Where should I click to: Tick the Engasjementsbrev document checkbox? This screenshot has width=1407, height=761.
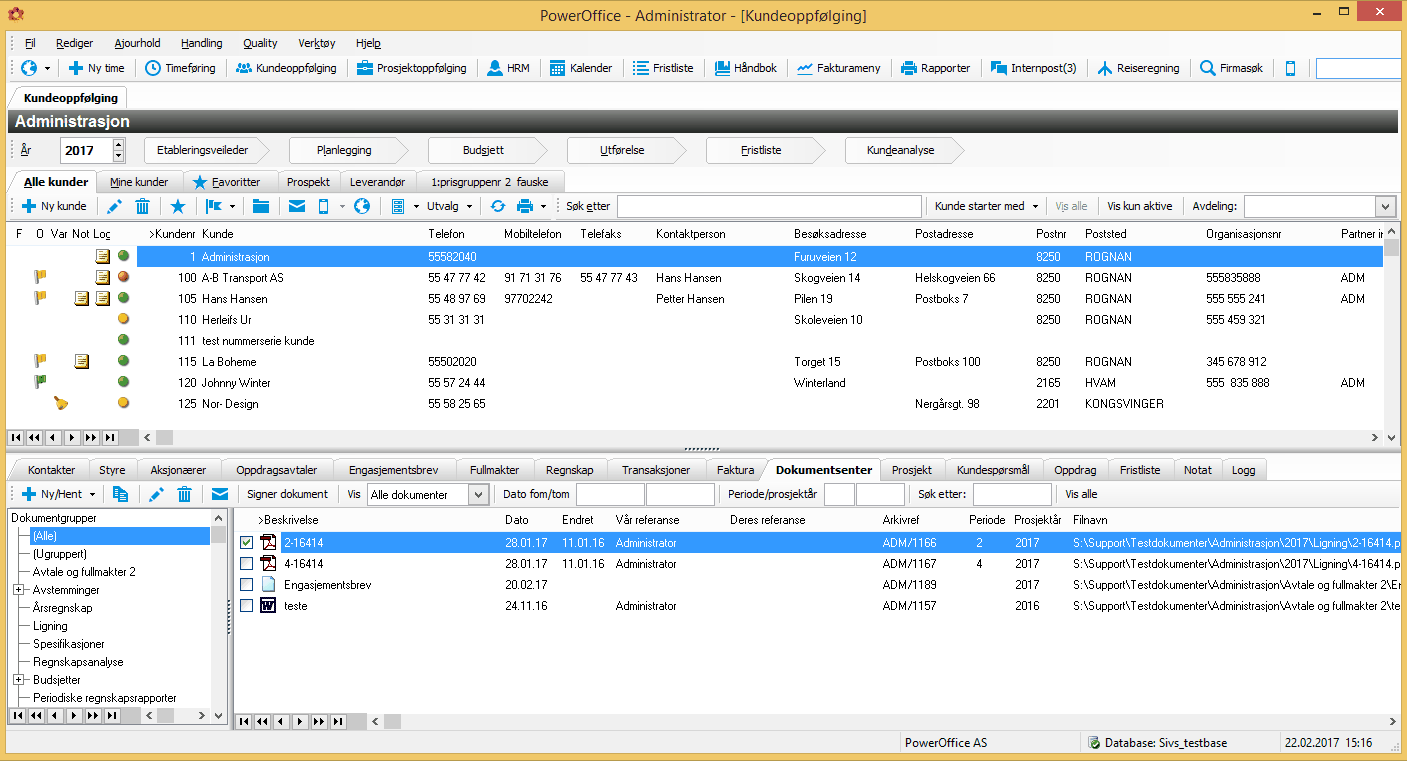(247, 584)
